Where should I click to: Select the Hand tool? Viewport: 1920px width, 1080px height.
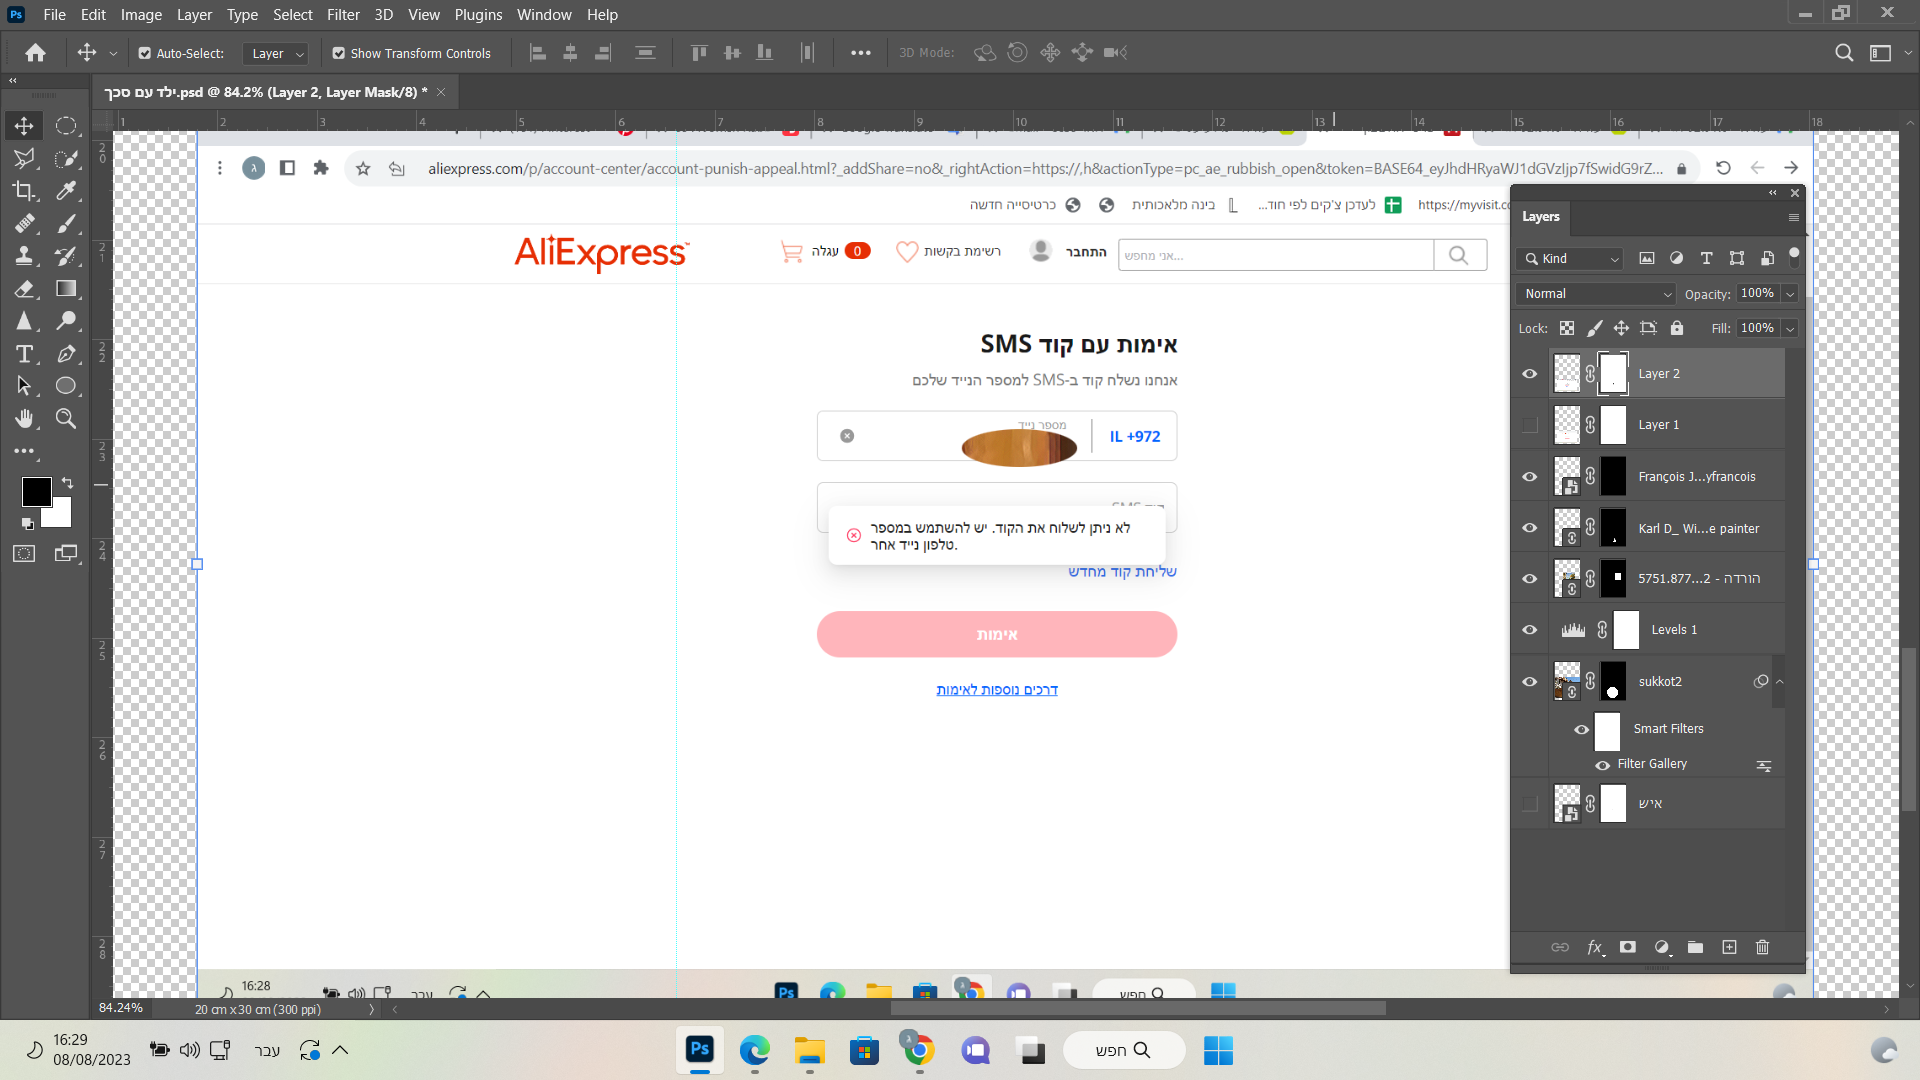point(24,419)
